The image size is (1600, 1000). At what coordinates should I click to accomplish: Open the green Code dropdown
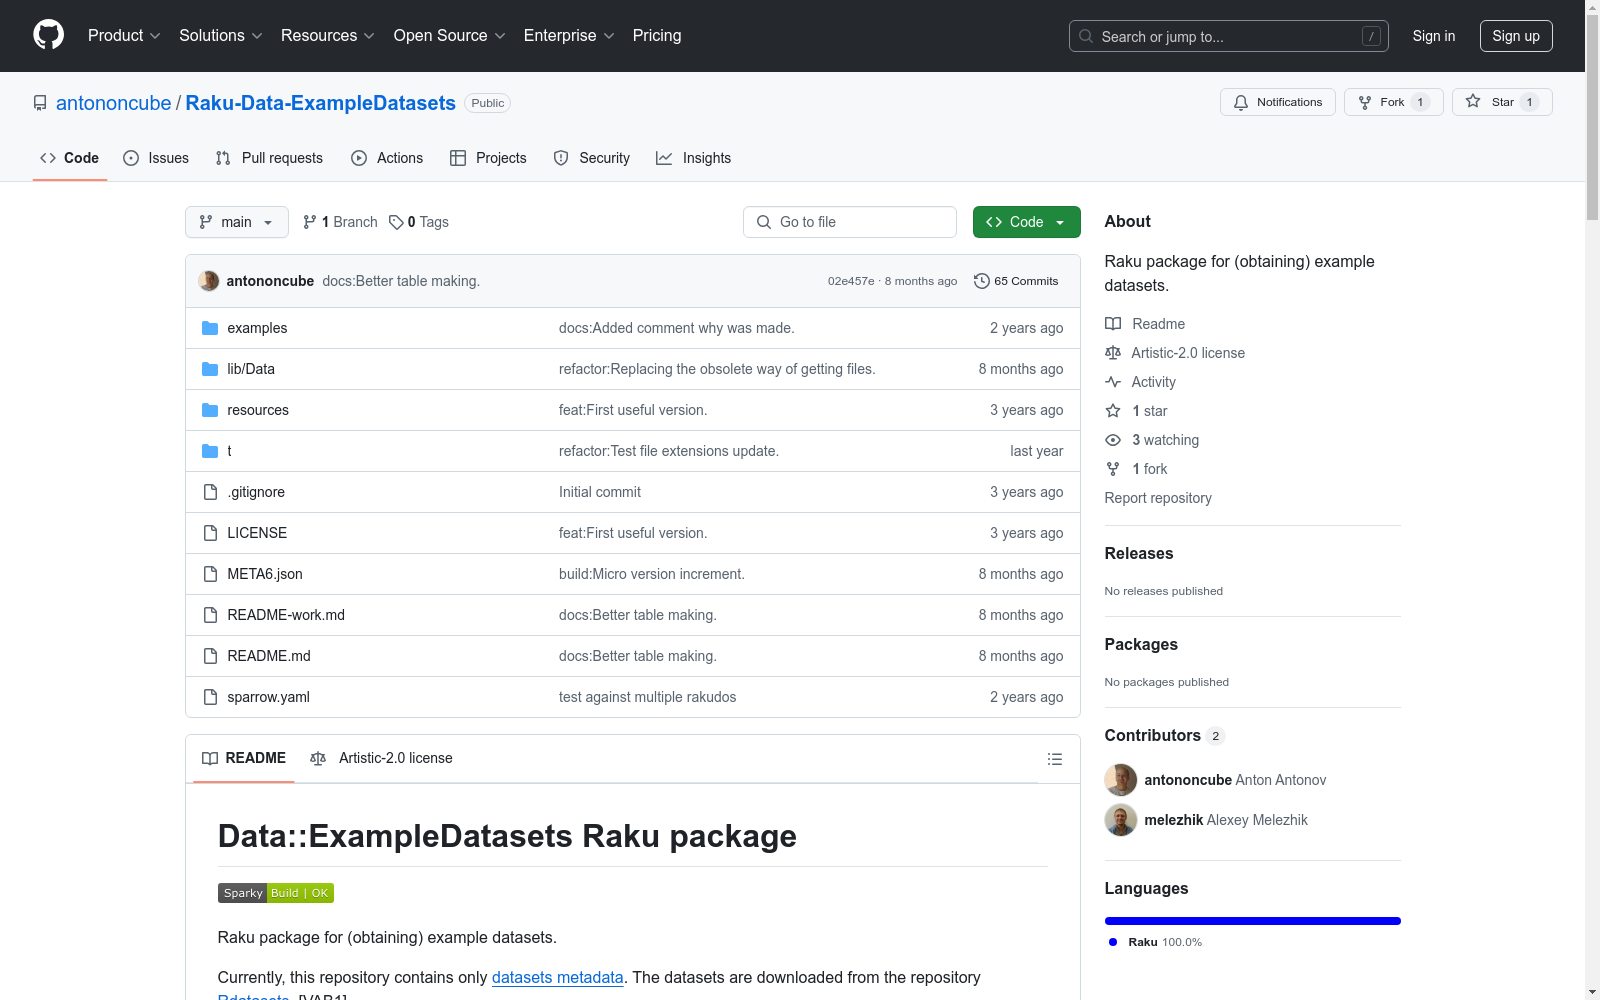tap(1026, 222)
